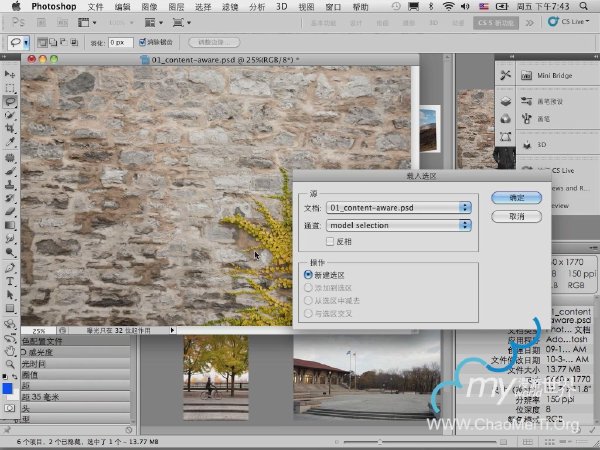Switch to CS 5 New Features workspace

(496, 23)
